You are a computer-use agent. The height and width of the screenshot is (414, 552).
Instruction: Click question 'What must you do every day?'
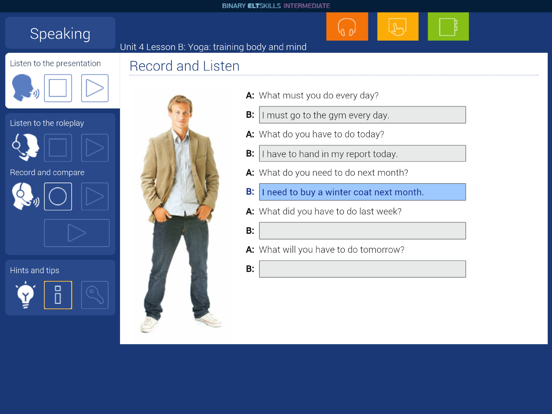coord(319,95)
